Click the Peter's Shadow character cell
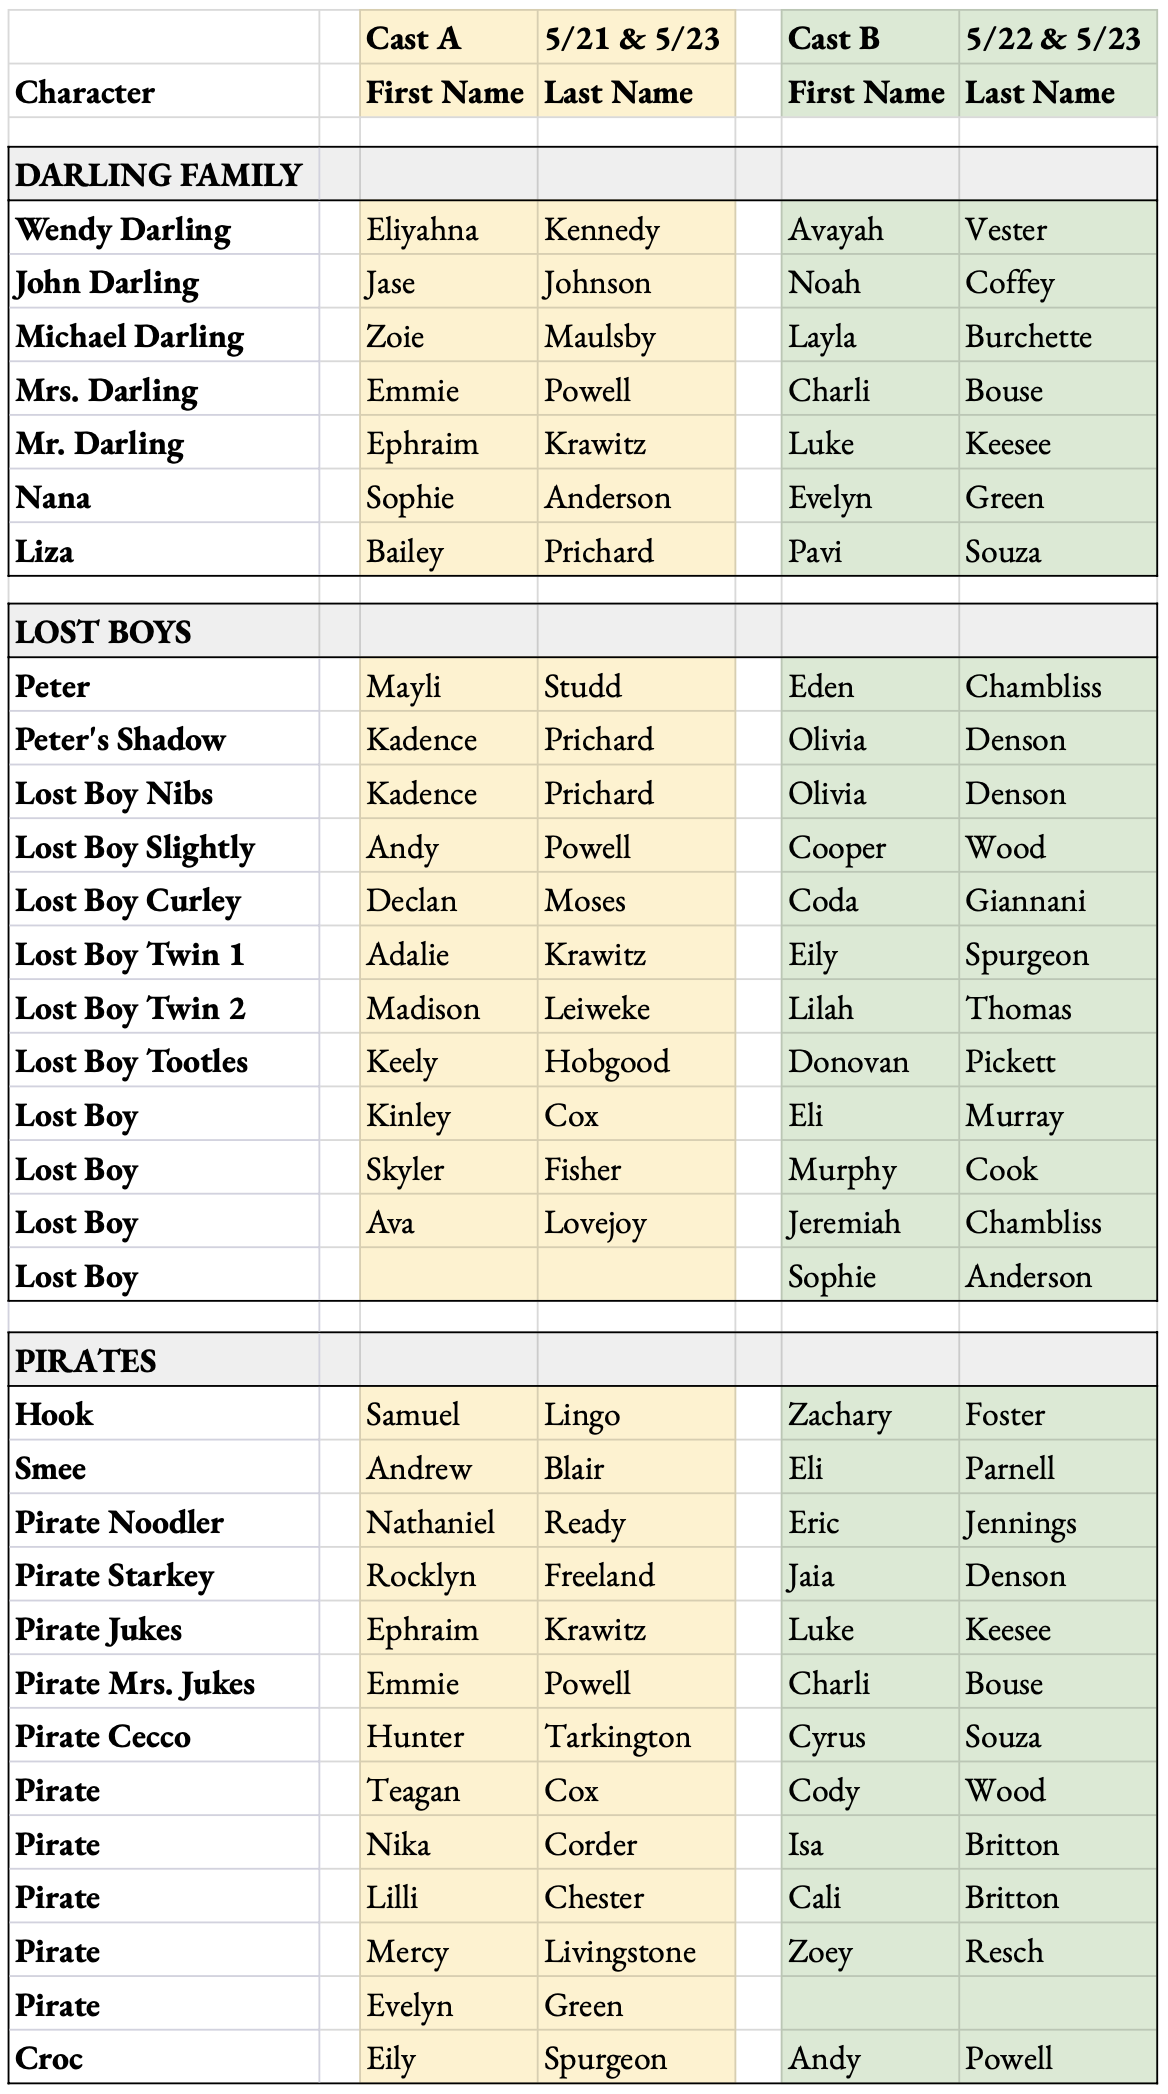This screenshot has height=2094, width=1168. [120, 740]
